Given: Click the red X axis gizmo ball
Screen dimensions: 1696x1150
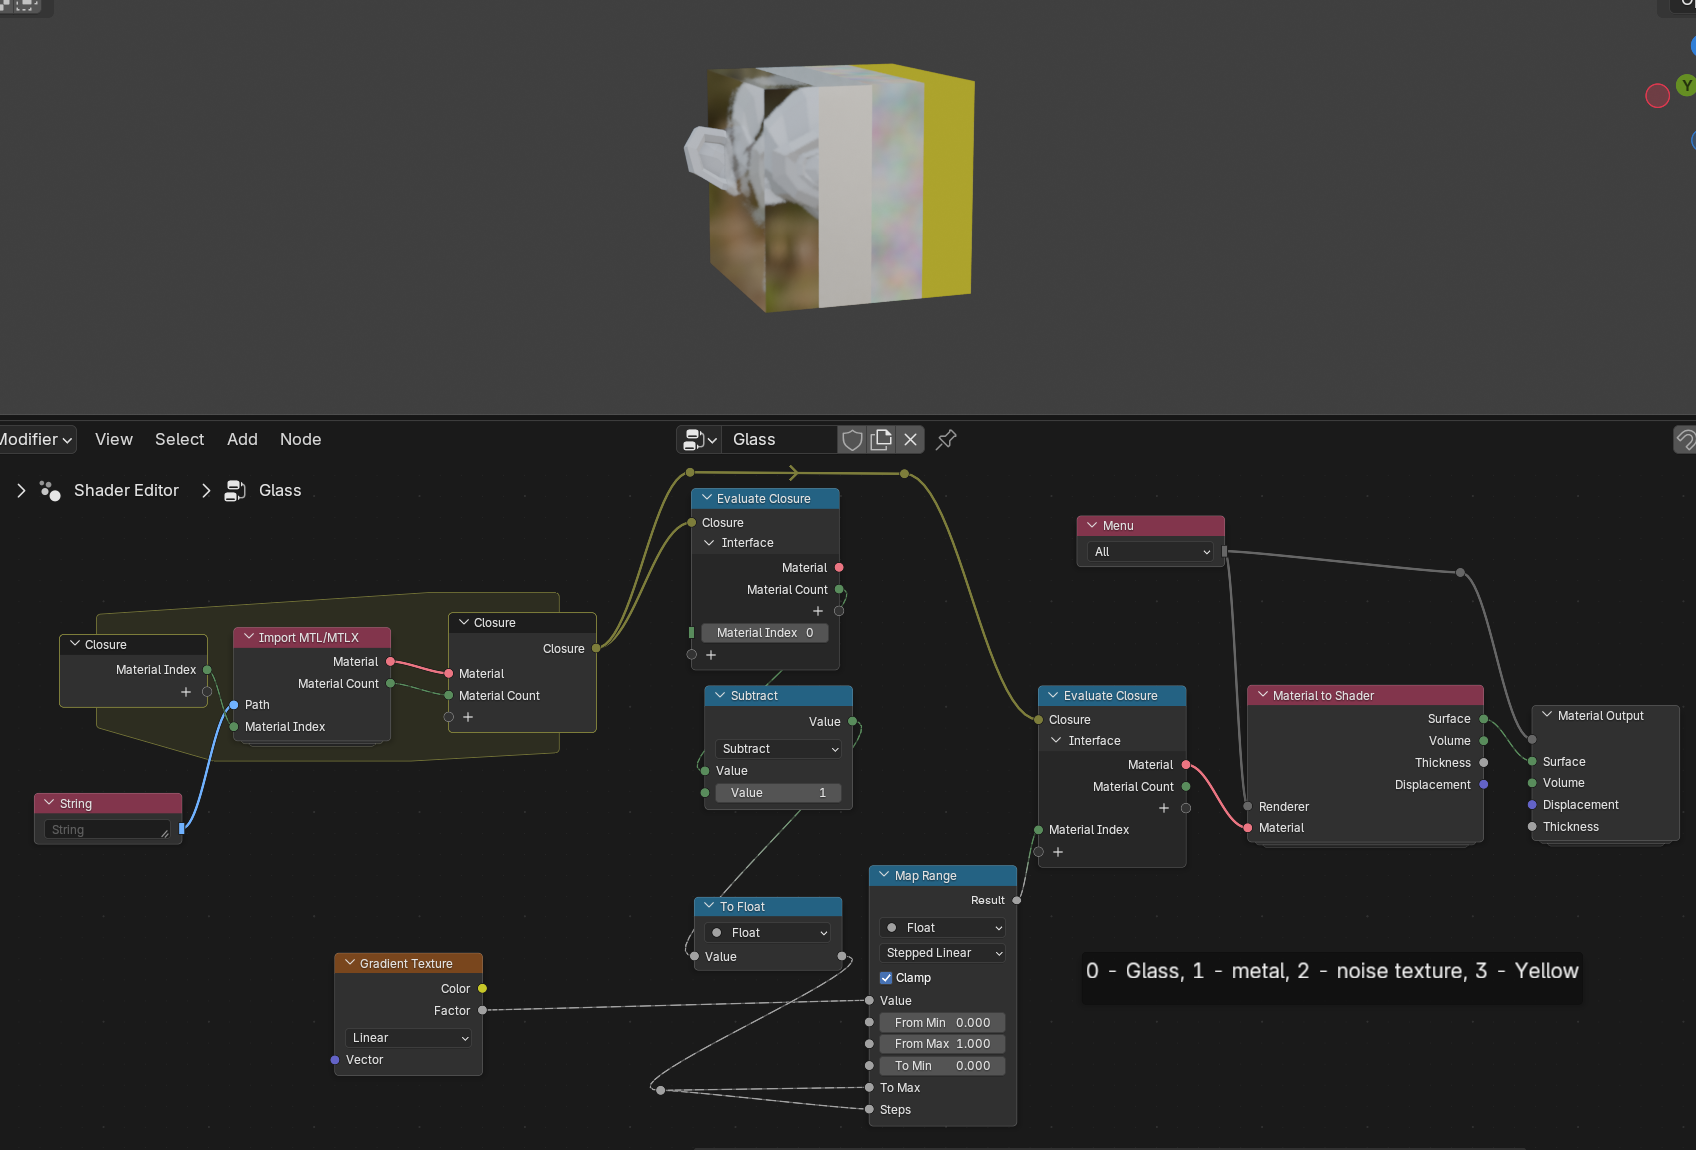Looking at the screenshot, I should click(x=1657, y=96).
